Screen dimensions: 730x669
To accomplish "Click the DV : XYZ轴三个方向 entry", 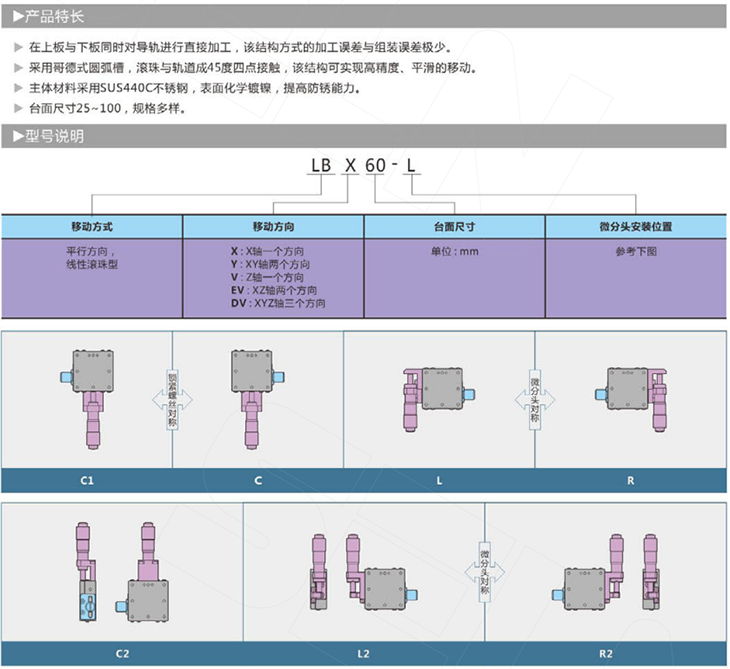I will 278,303.
